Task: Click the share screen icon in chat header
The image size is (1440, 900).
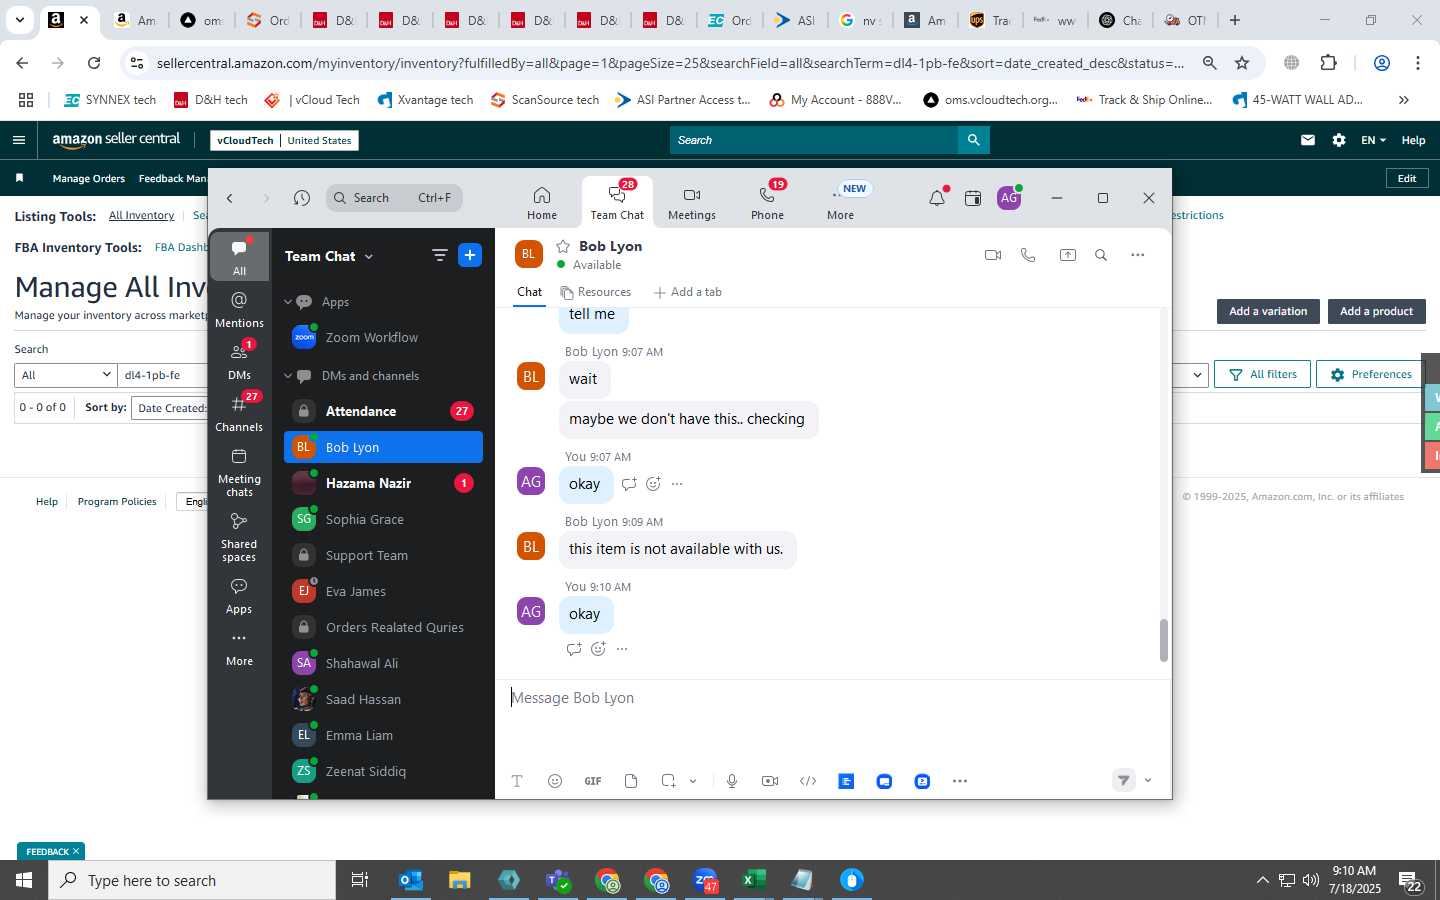Action: [1068, 255]
